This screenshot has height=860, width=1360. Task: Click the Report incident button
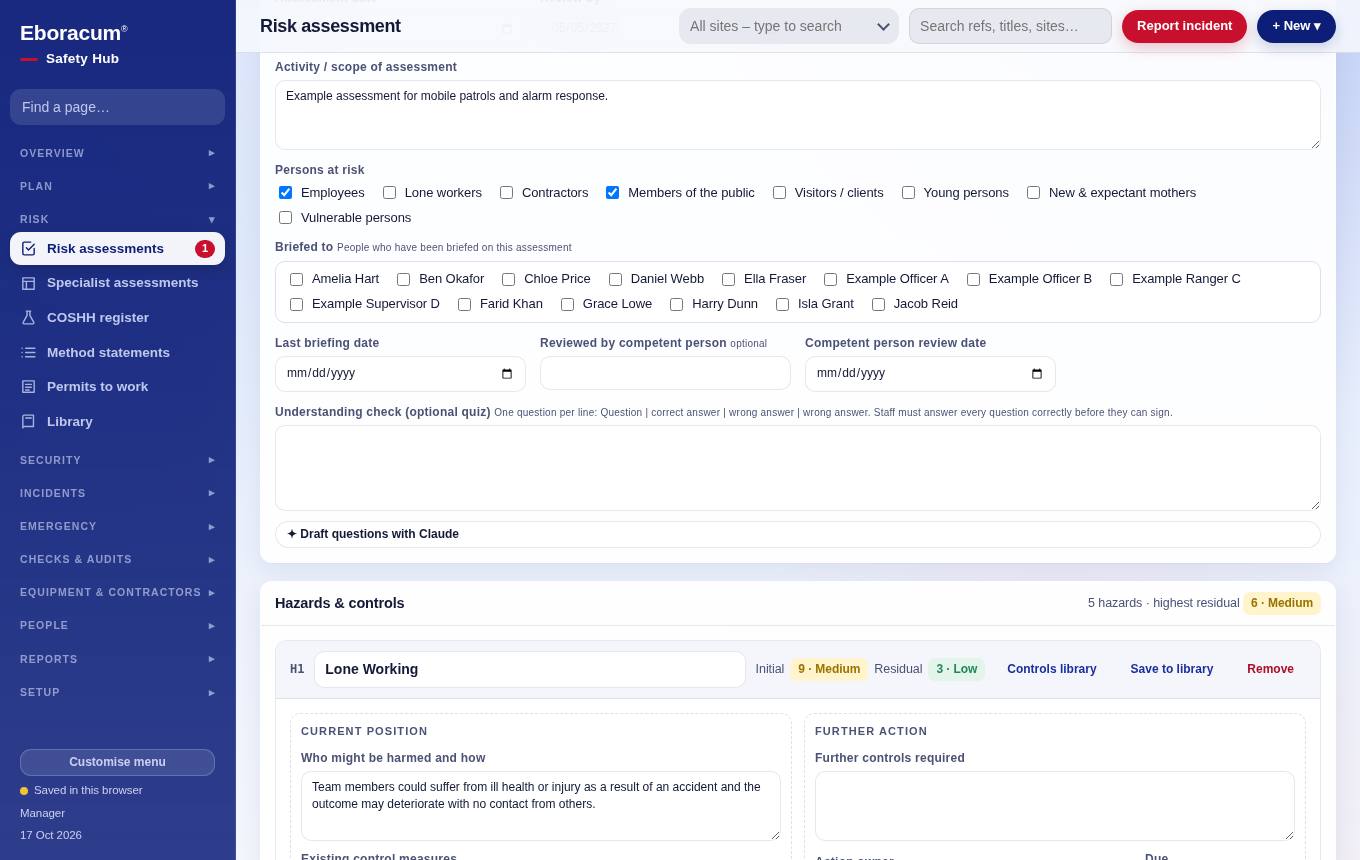tap(1184, 26)
